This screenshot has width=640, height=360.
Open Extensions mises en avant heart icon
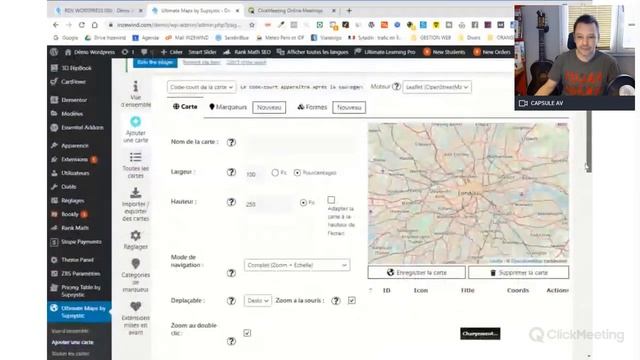[x=136, y=306]
